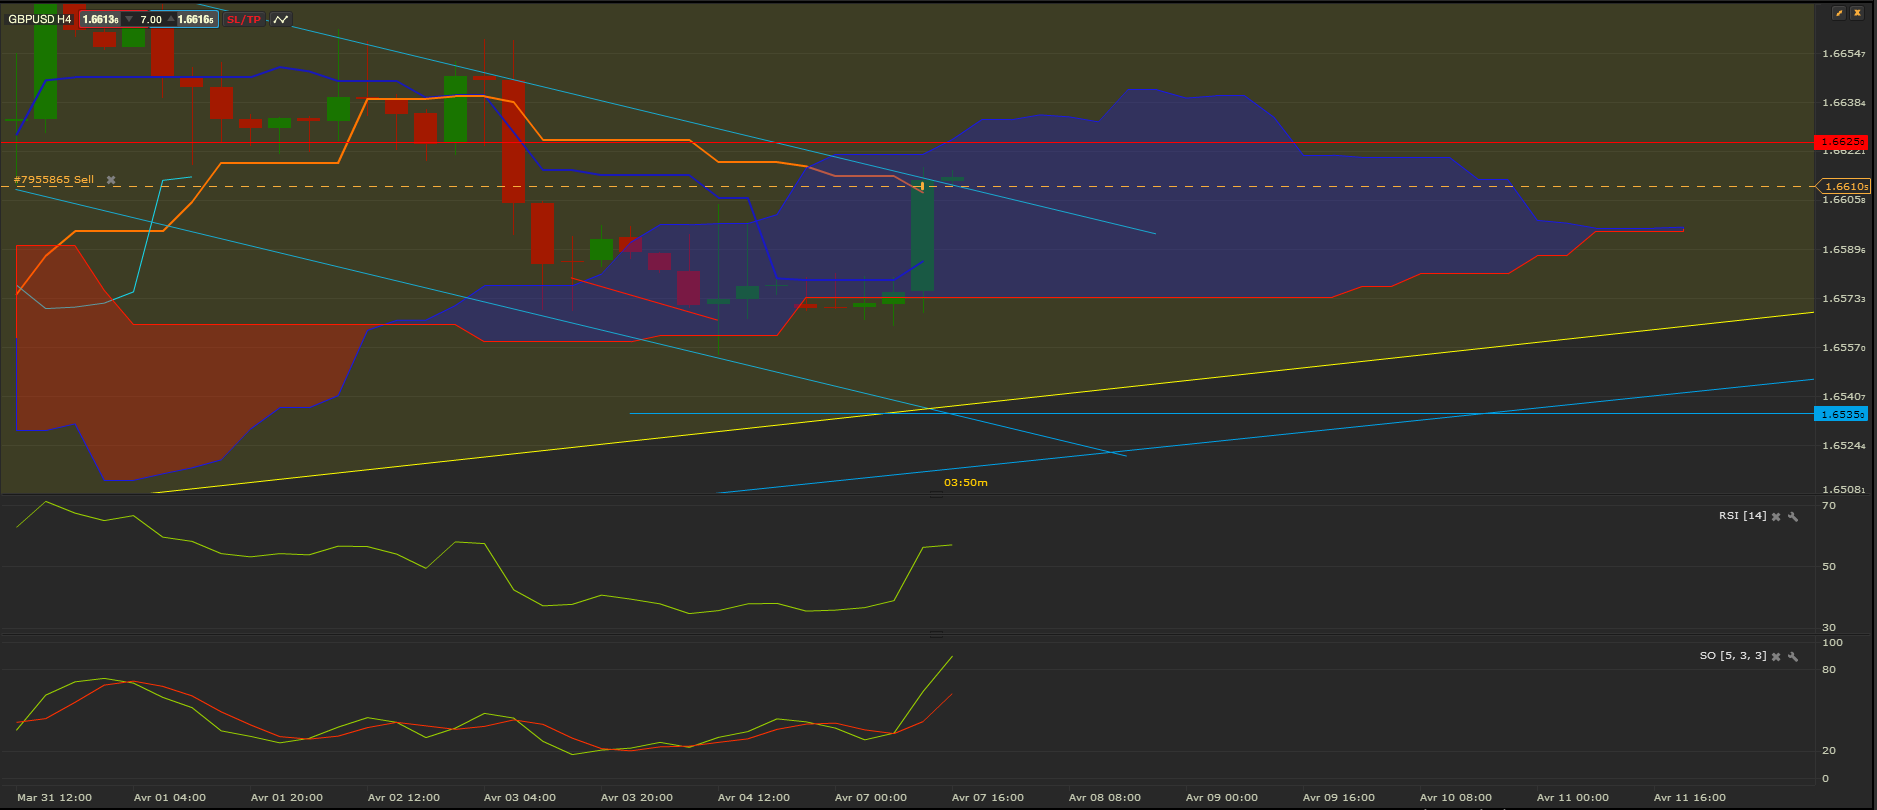Click the detach chart window icon
1877x810 pixels.
click(1838, 13)
